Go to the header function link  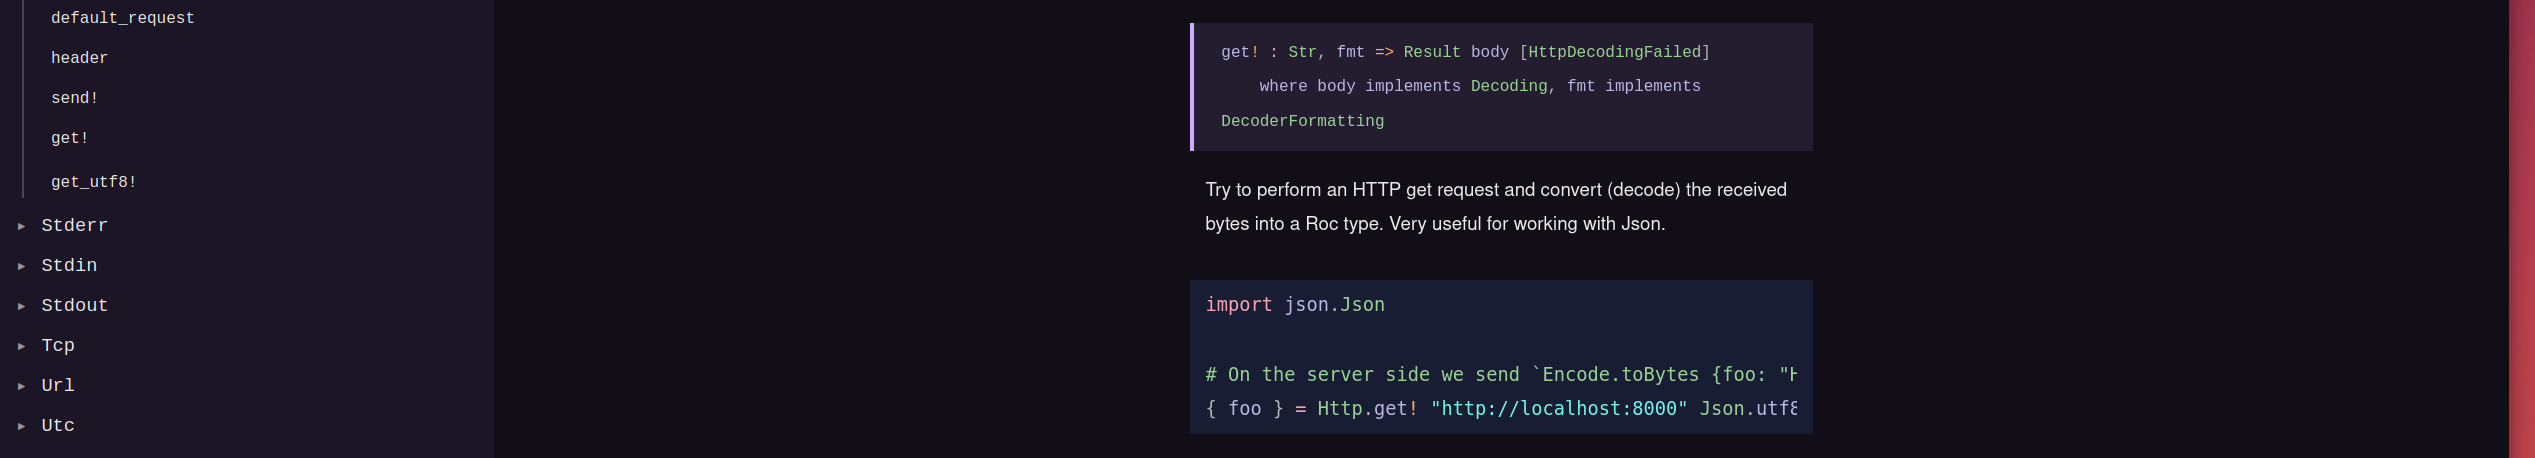click(79, 58)
